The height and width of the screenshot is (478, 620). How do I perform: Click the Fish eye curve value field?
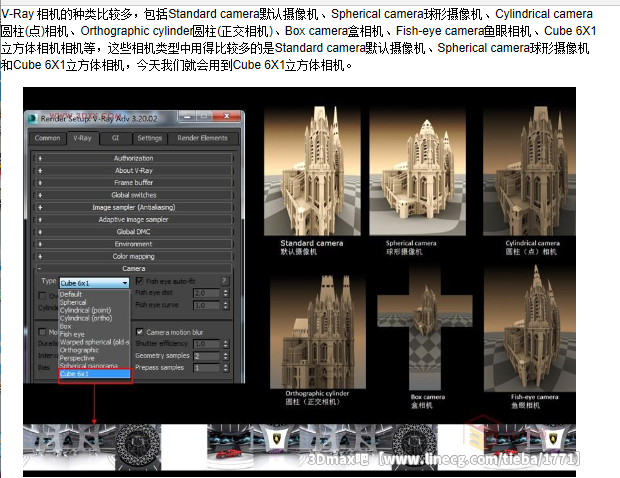point(206,305)
